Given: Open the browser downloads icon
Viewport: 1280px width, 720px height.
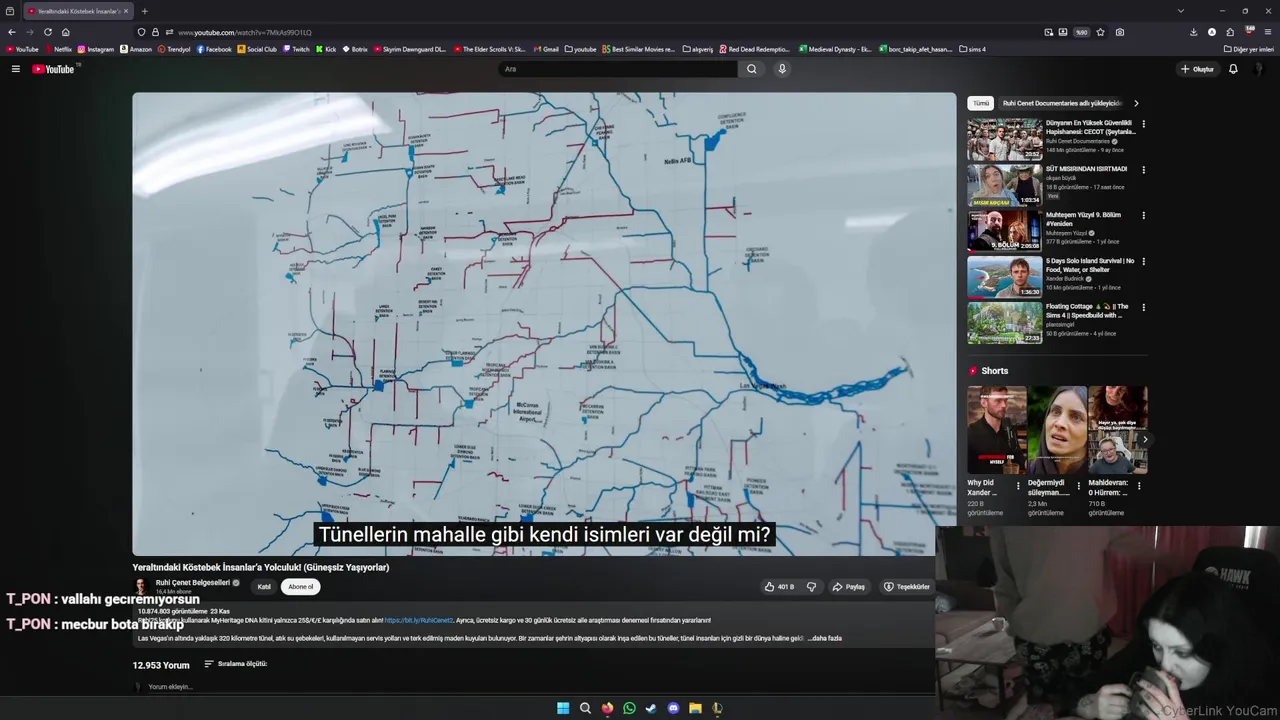Looking at the screenshot, I should point(1194,32).
